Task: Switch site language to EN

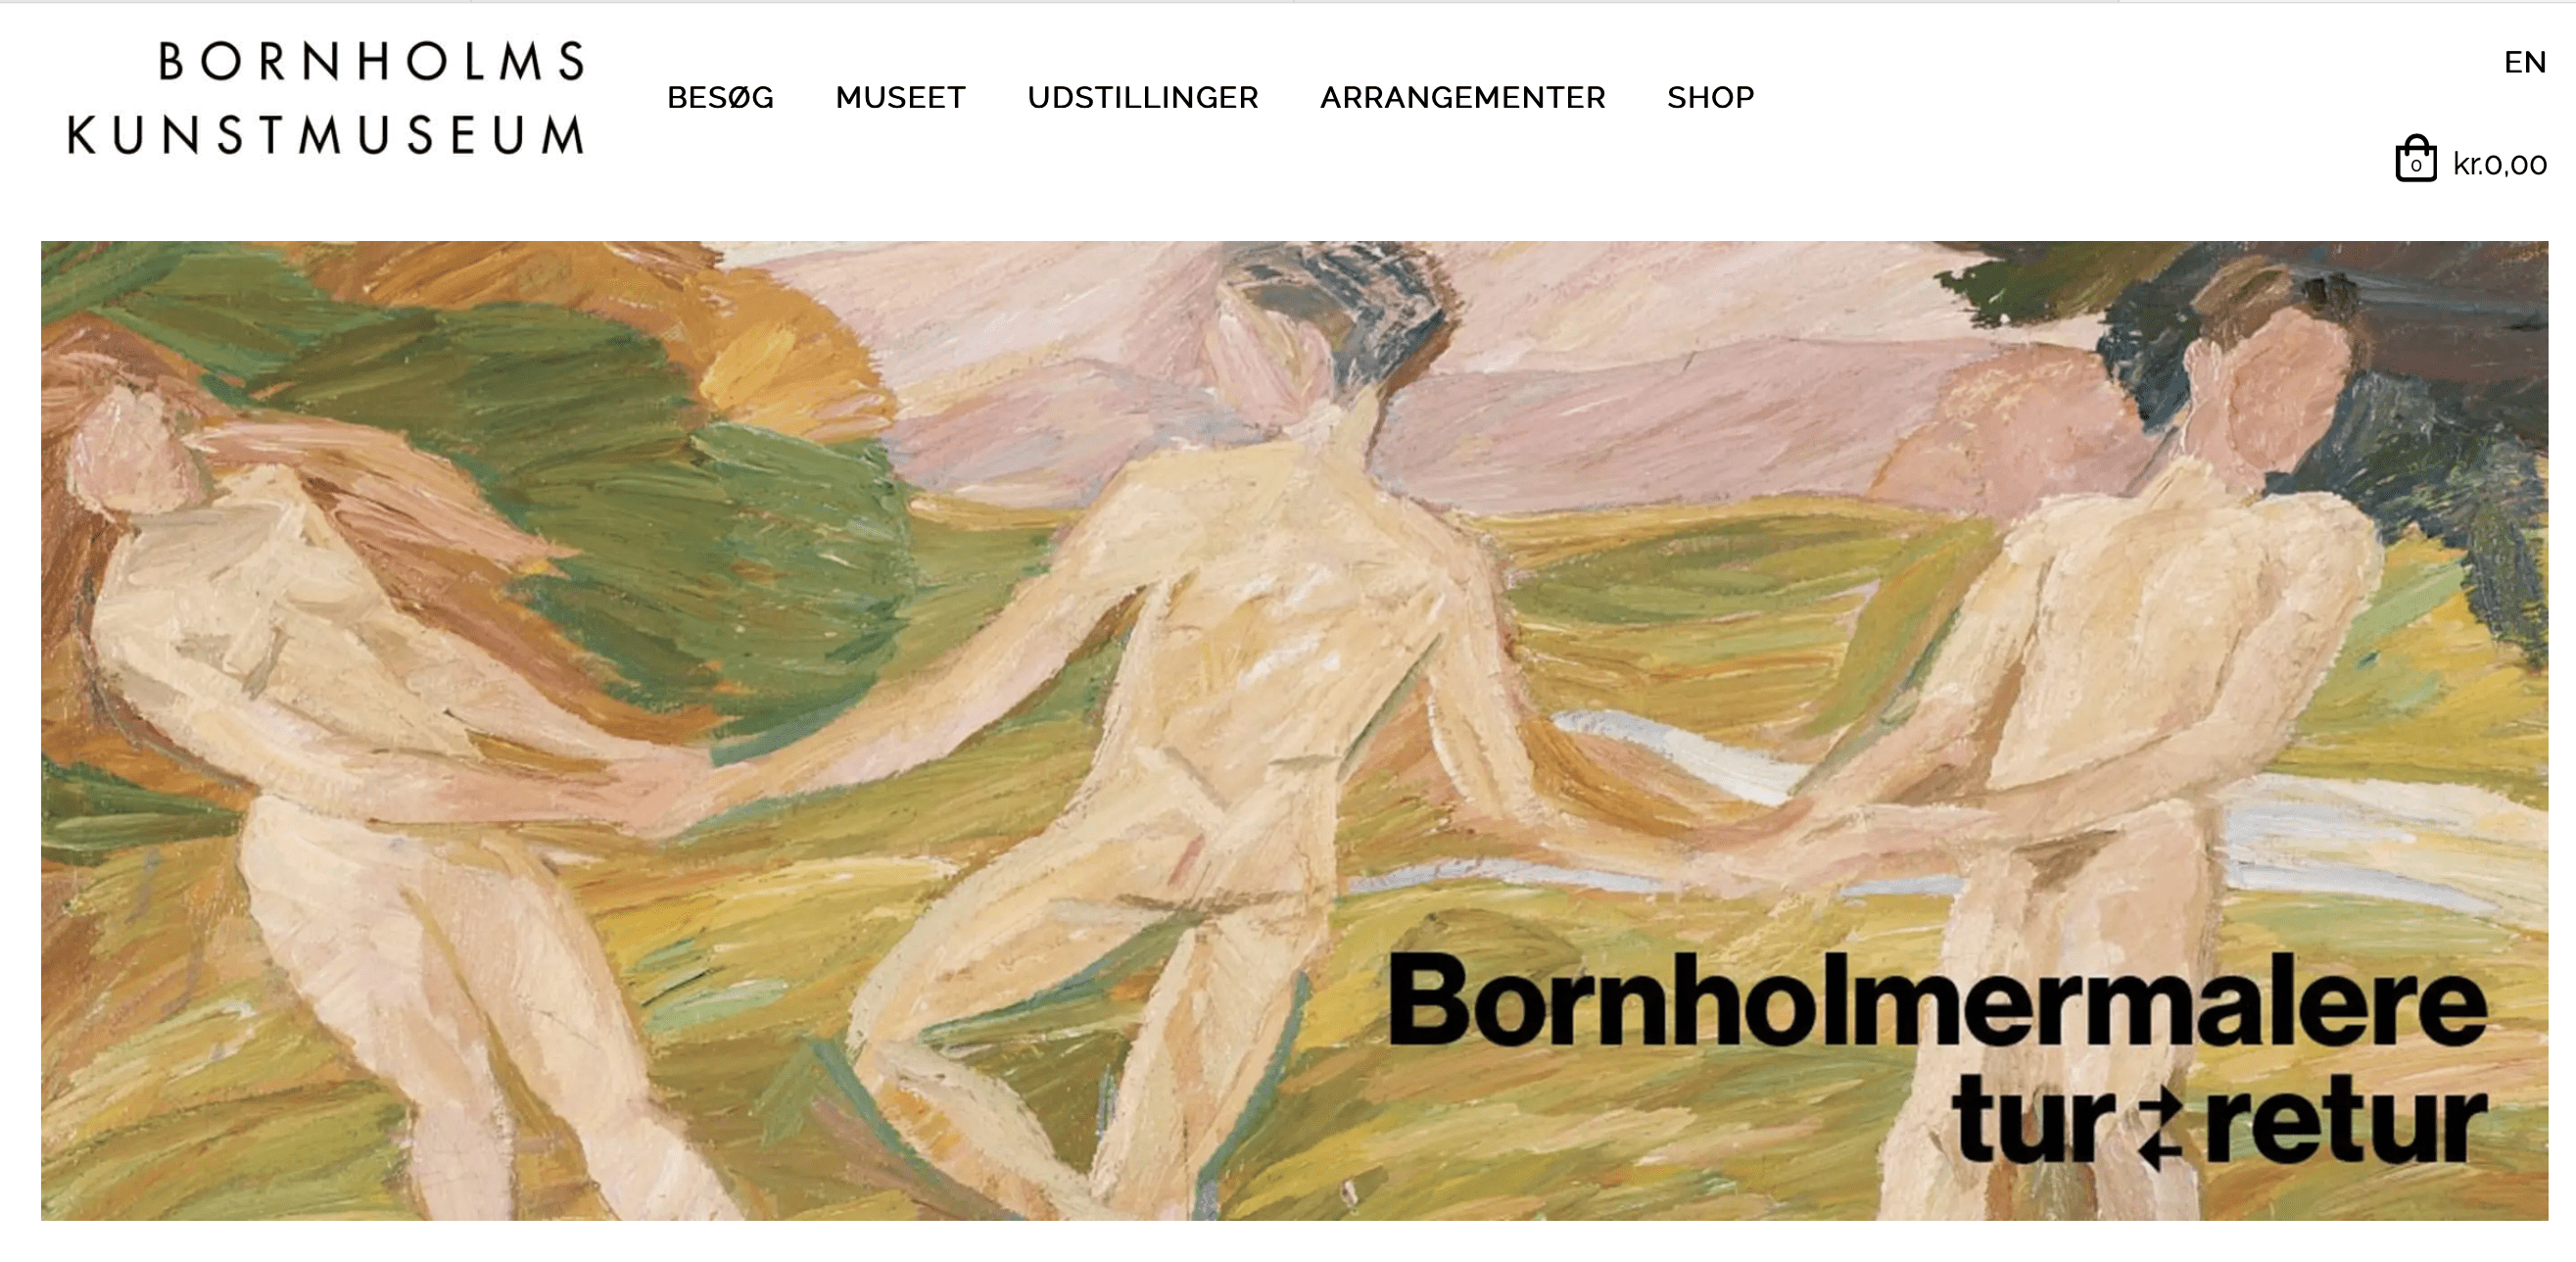Action: tap(2524, 62)
